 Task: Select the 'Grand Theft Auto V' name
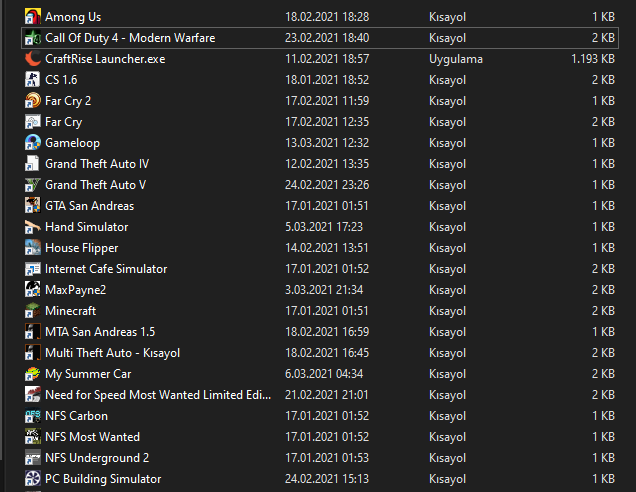pos(96,185)
